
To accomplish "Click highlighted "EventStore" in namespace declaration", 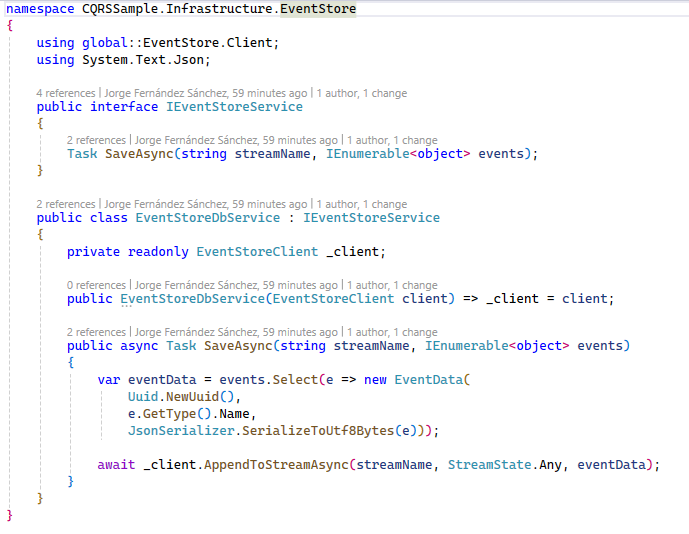I will coord(318,9).
